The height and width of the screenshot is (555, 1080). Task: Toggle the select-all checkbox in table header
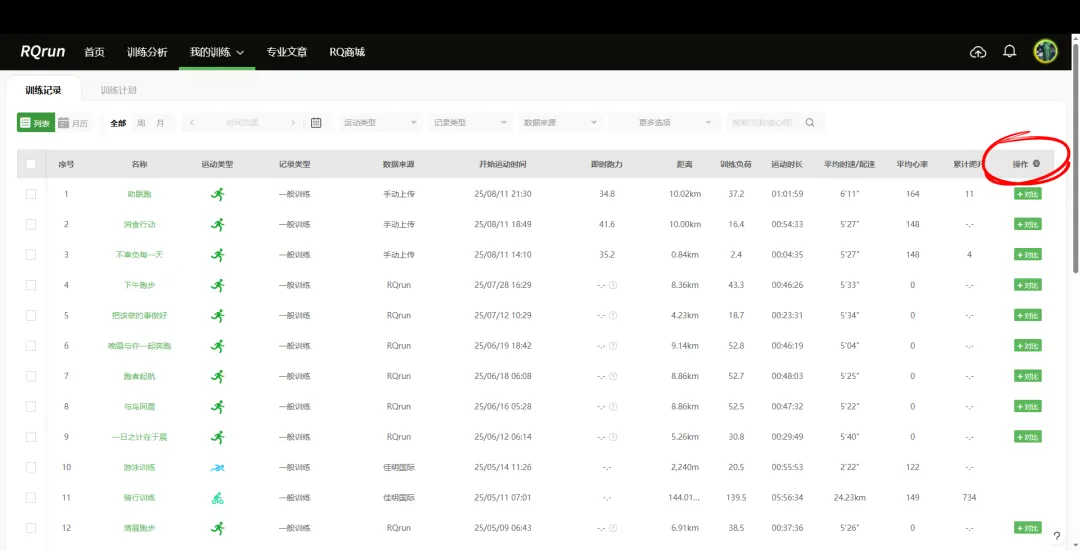pos(31,164)
